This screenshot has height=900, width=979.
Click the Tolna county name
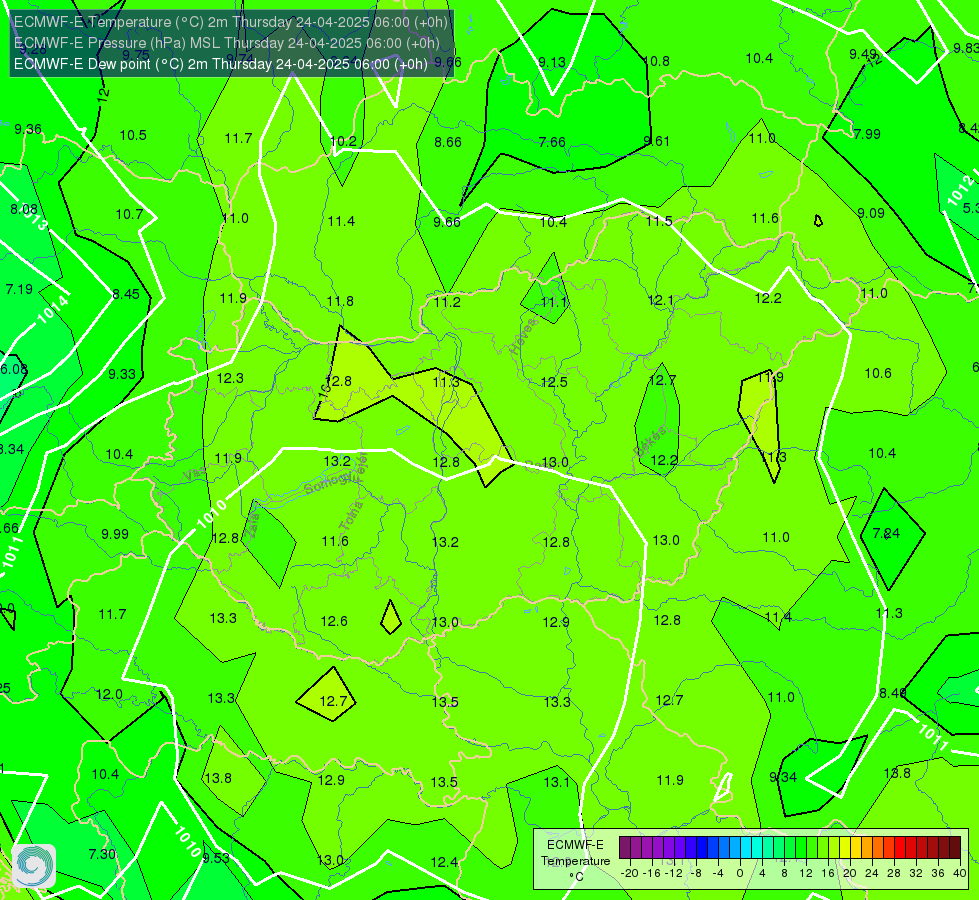point(350,516)
